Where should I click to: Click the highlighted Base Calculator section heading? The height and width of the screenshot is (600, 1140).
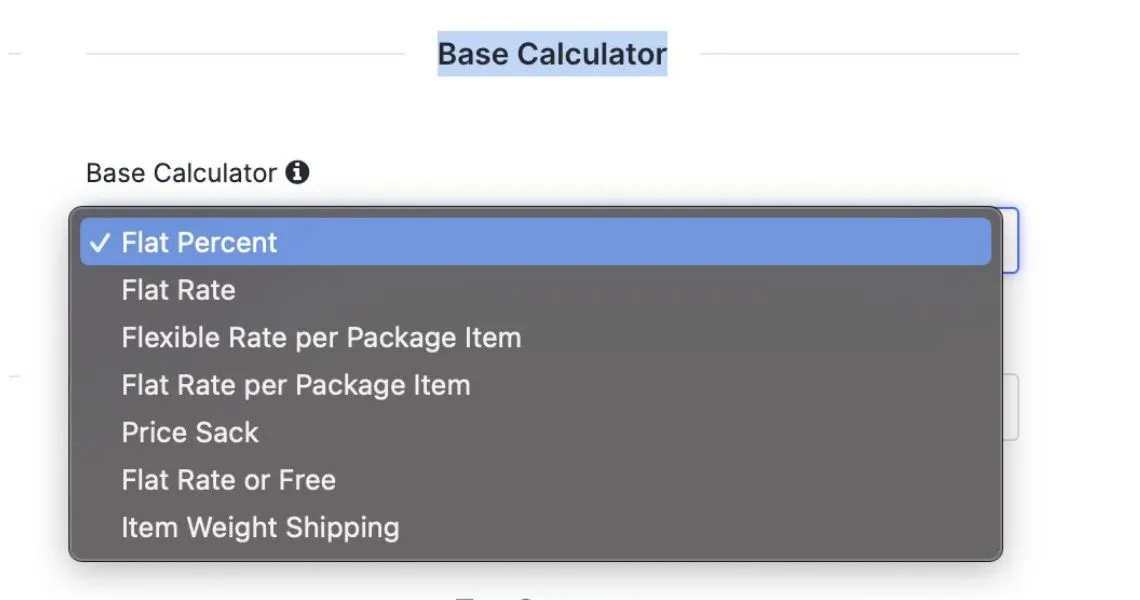pyautogui.click(x=552, y=54)
